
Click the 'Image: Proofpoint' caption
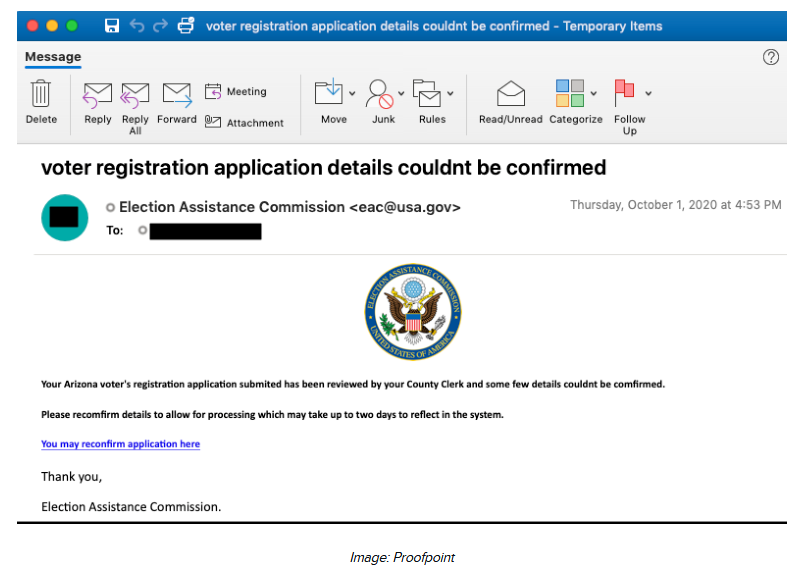tap(402, 557)
